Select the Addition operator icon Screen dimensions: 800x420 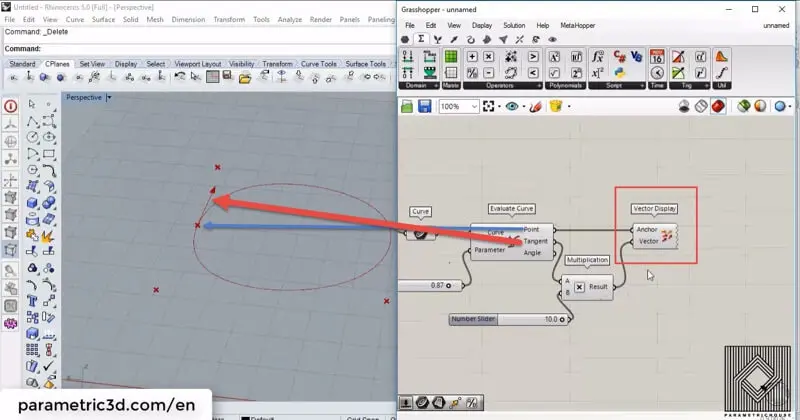tap(471, 57)
